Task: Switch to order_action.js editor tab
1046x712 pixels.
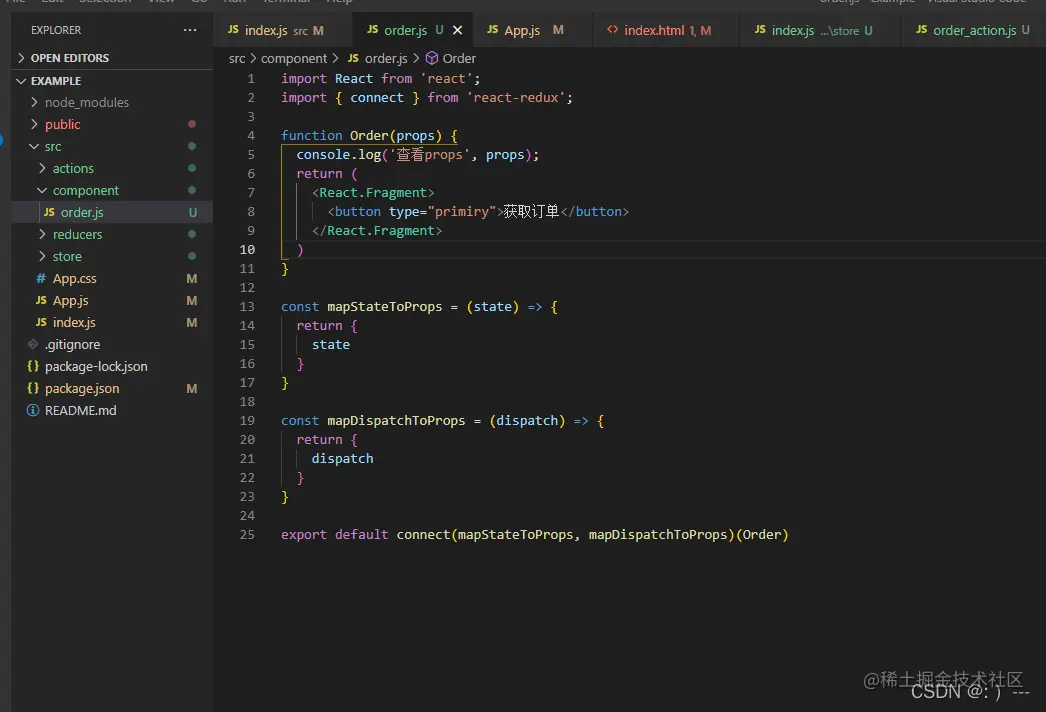Action: pyautogui.click(x=973, y=30)
